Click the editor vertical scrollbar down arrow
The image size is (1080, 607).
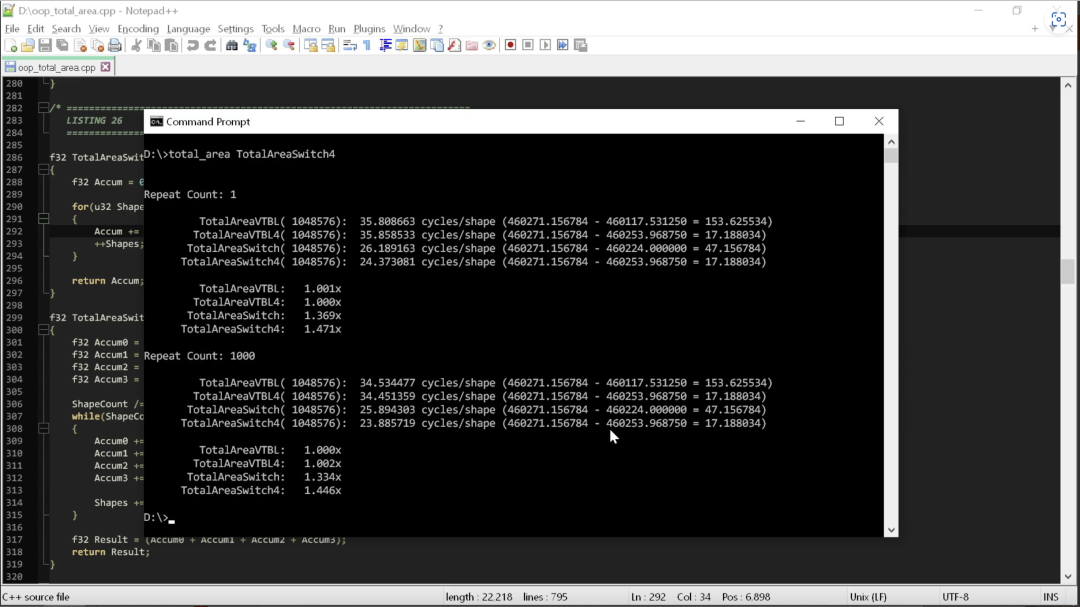point(1068,577)
